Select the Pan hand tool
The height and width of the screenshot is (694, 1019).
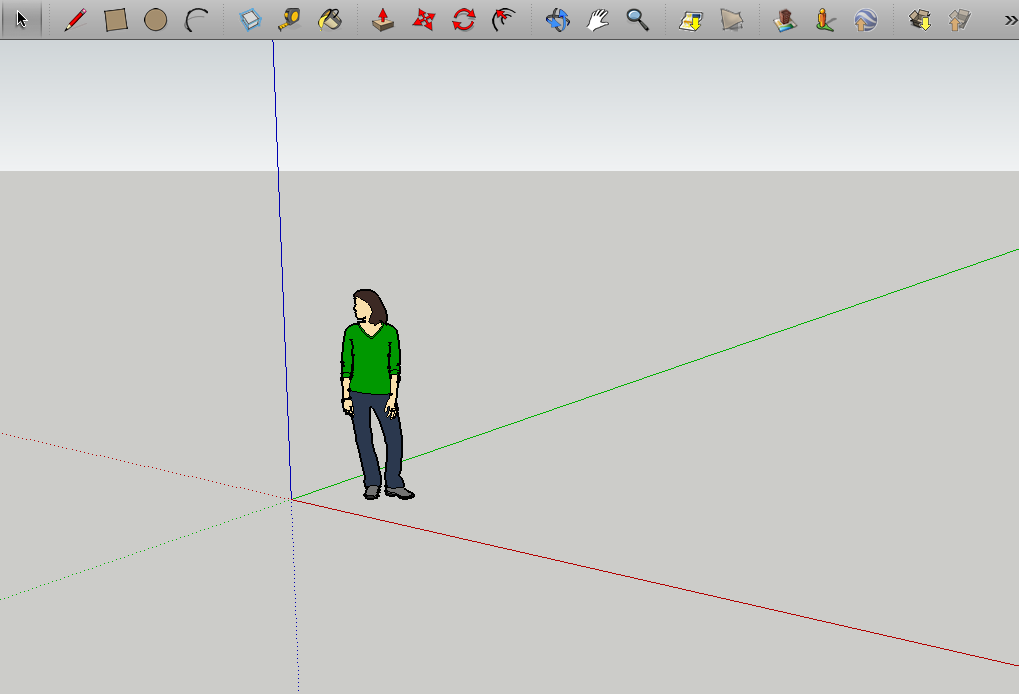pyautogui.click(x=597, y=19)
